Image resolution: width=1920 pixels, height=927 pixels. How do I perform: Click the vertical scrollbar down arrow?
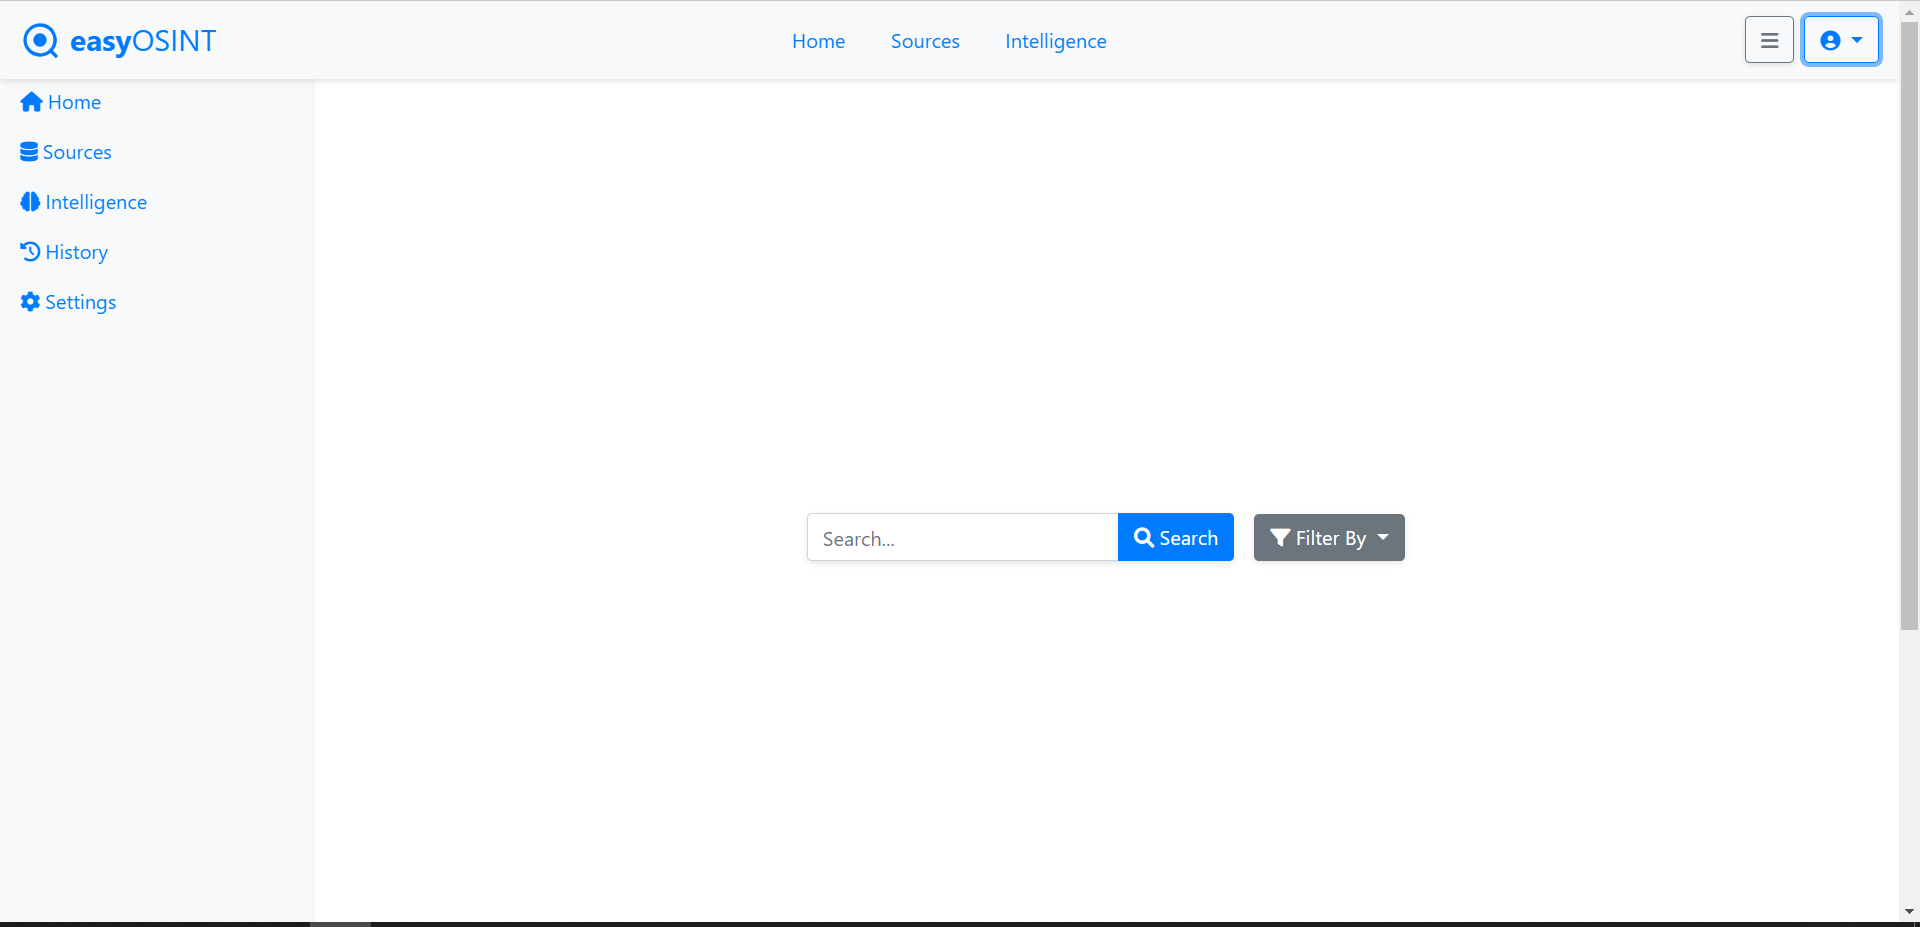click(1910, 911)
